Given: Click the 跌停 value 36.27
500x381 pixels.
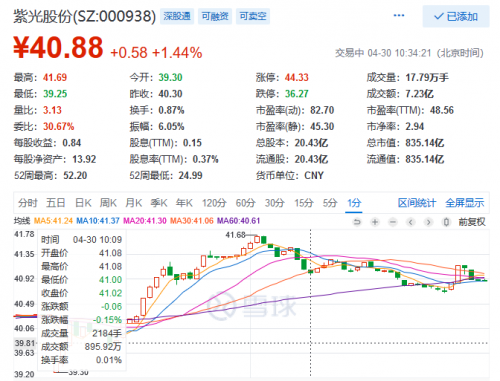Looking at the screenshot, I should tap(296, 94).
